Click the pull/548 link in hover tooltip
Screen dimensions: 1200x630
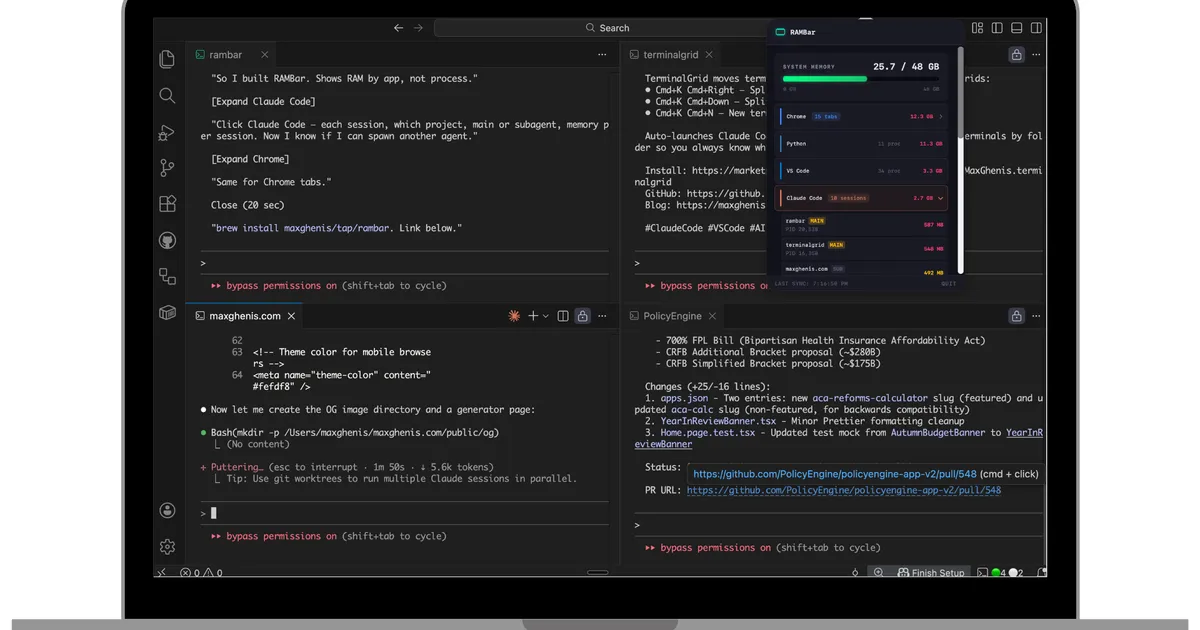835,474
